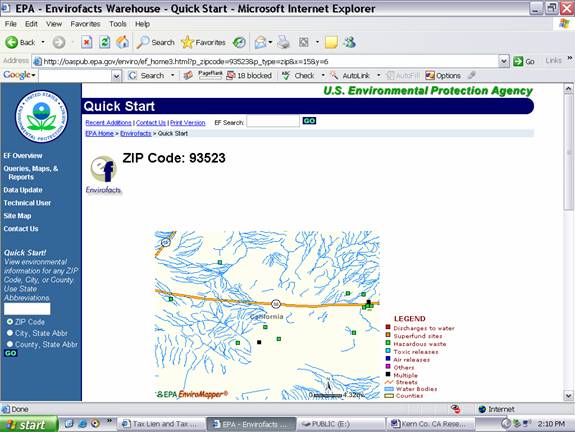575x432 pixels.
Task: Click the EF Search input field
Action: pos(273,121)
